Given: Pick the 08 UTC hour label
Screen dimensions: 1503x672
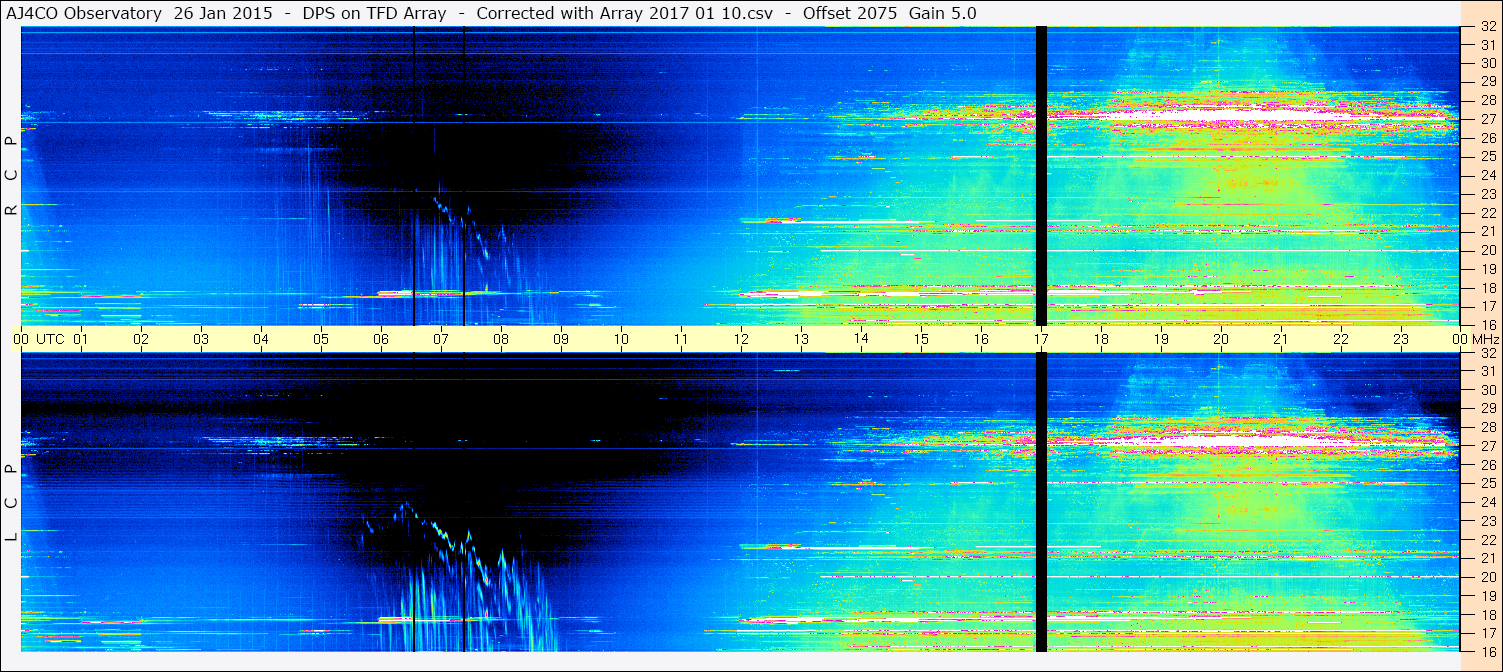Looking at the screenshot, I should click(x=501, y=339).
